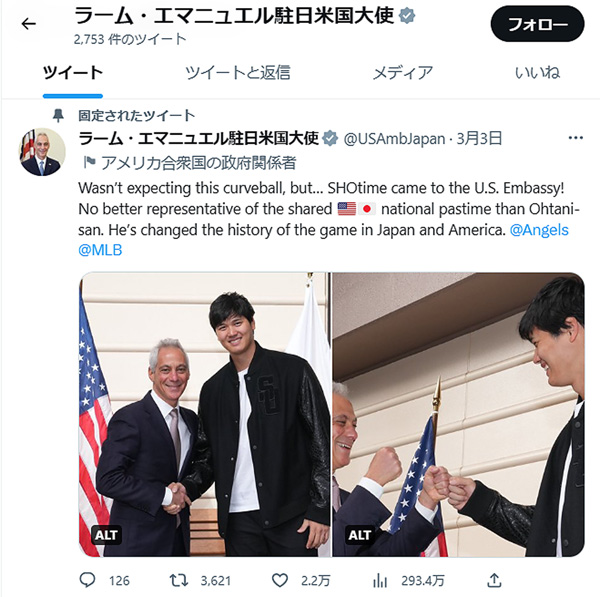600x597 pixels.
Task: Switch to the メディア tab
Action: tap(403, 73)
